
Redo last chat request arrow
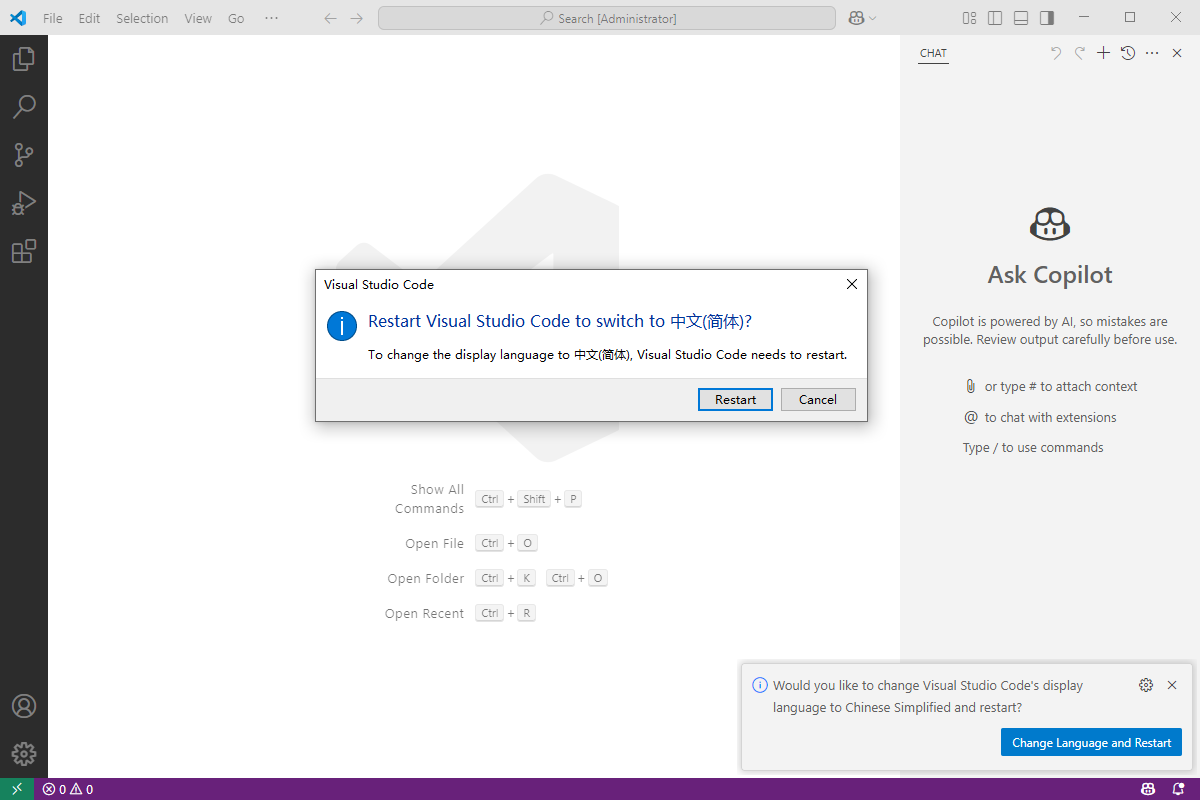(1080, 53)
